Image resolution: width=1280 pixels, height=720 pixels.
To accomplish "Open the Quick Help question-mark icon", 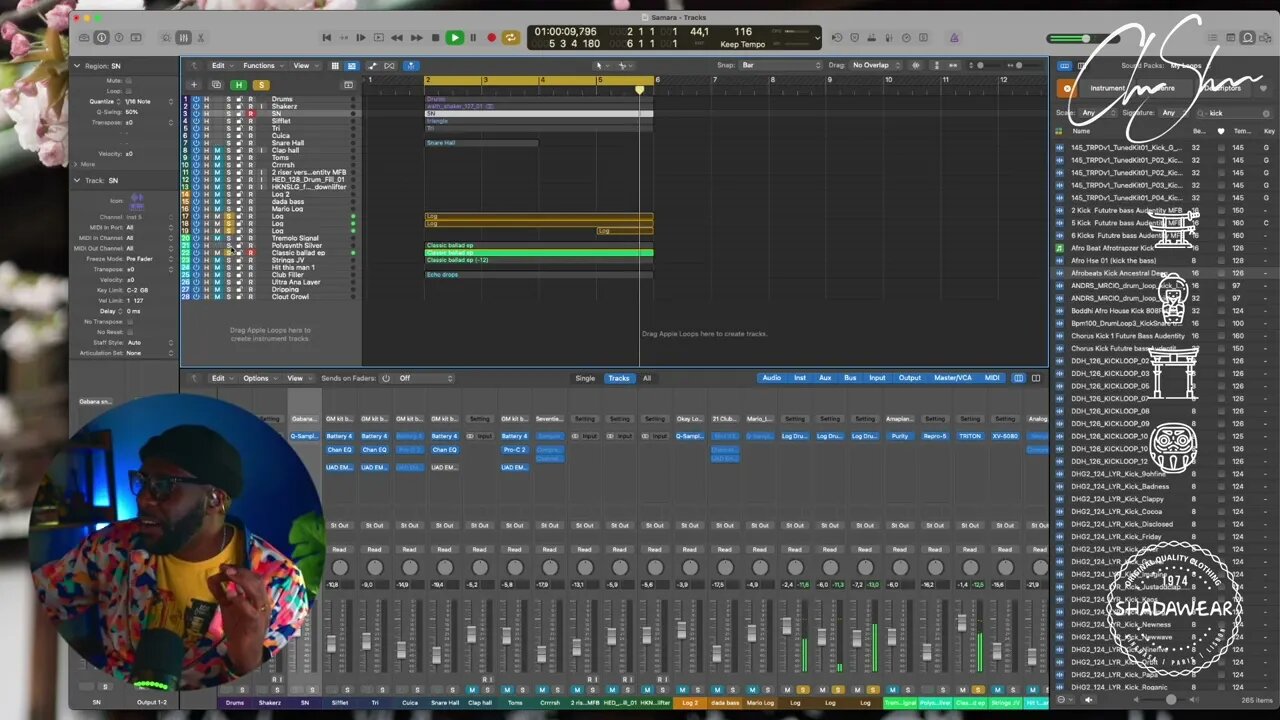I will click(118, 38).
